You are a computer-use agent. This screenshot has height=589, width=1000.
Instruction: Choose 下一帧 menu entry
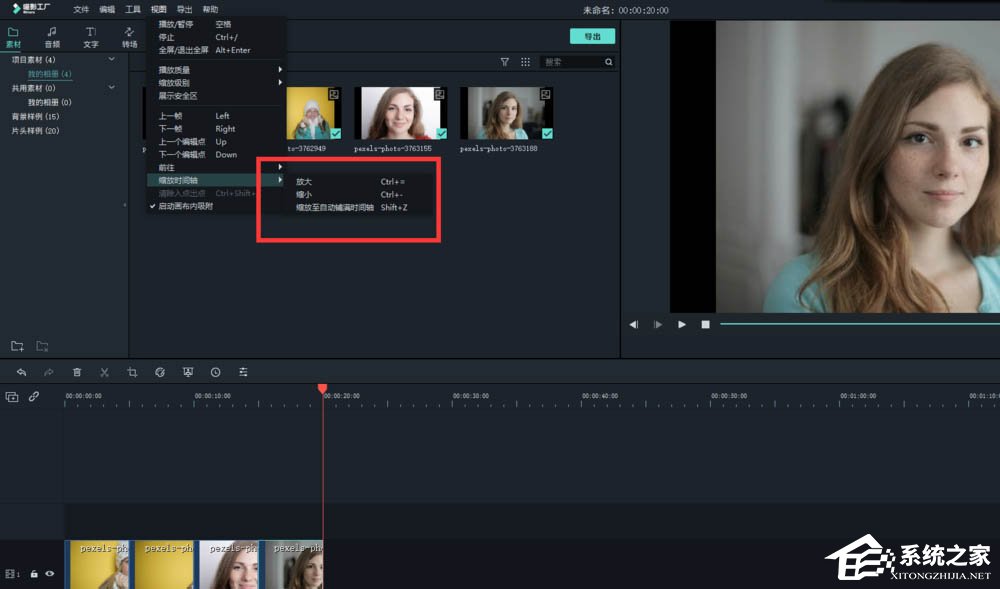pyautogui.click(x=216, y=129)
